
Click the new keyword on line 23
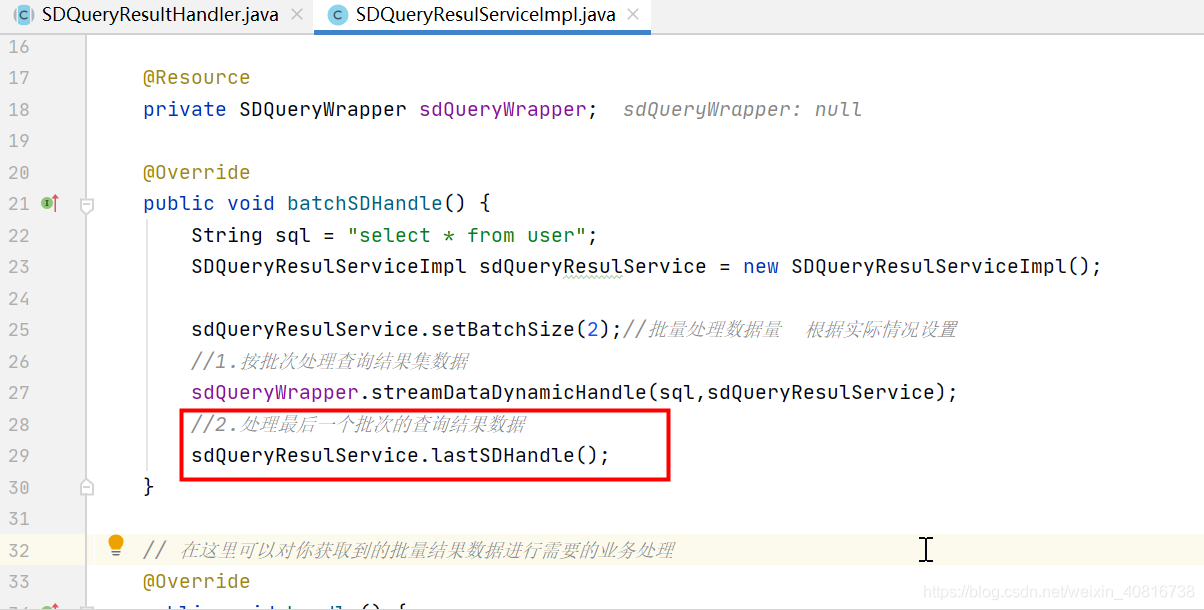pos(761,266)
